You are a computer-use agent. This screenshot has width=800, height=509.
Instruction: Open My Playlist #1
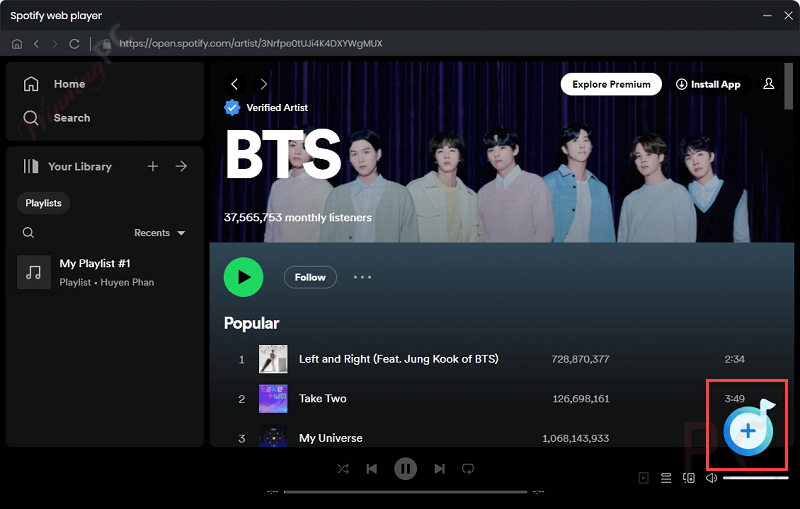105,272
